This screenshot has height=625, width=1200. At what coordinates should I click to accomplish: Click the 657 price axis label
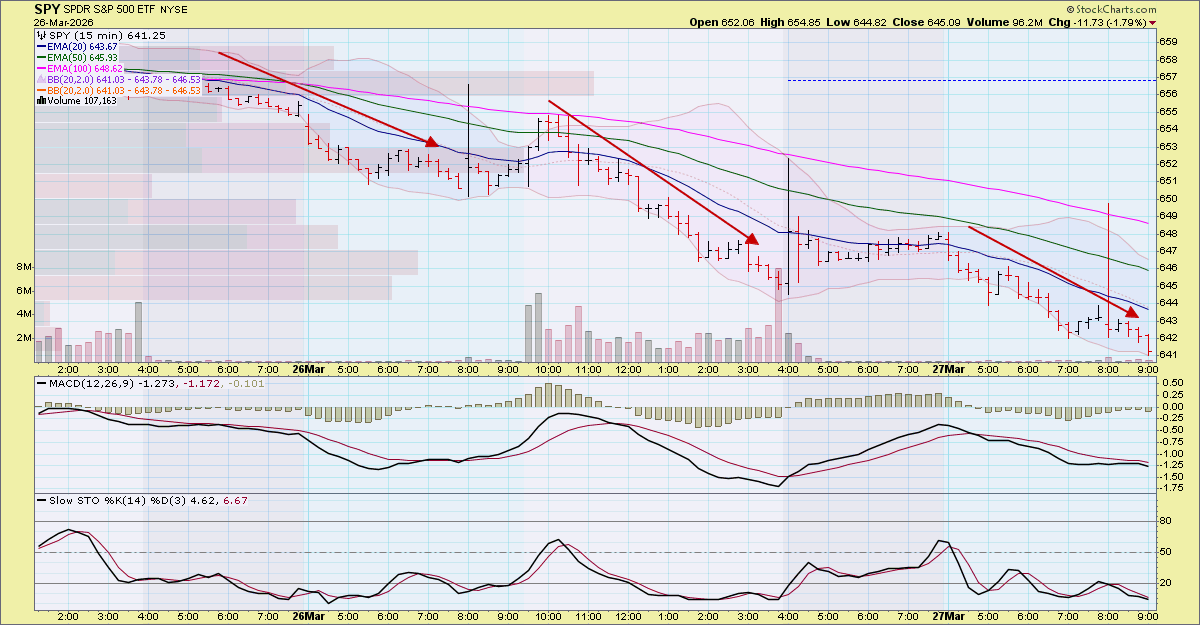pyautogui.click(x=1167, y=77)
